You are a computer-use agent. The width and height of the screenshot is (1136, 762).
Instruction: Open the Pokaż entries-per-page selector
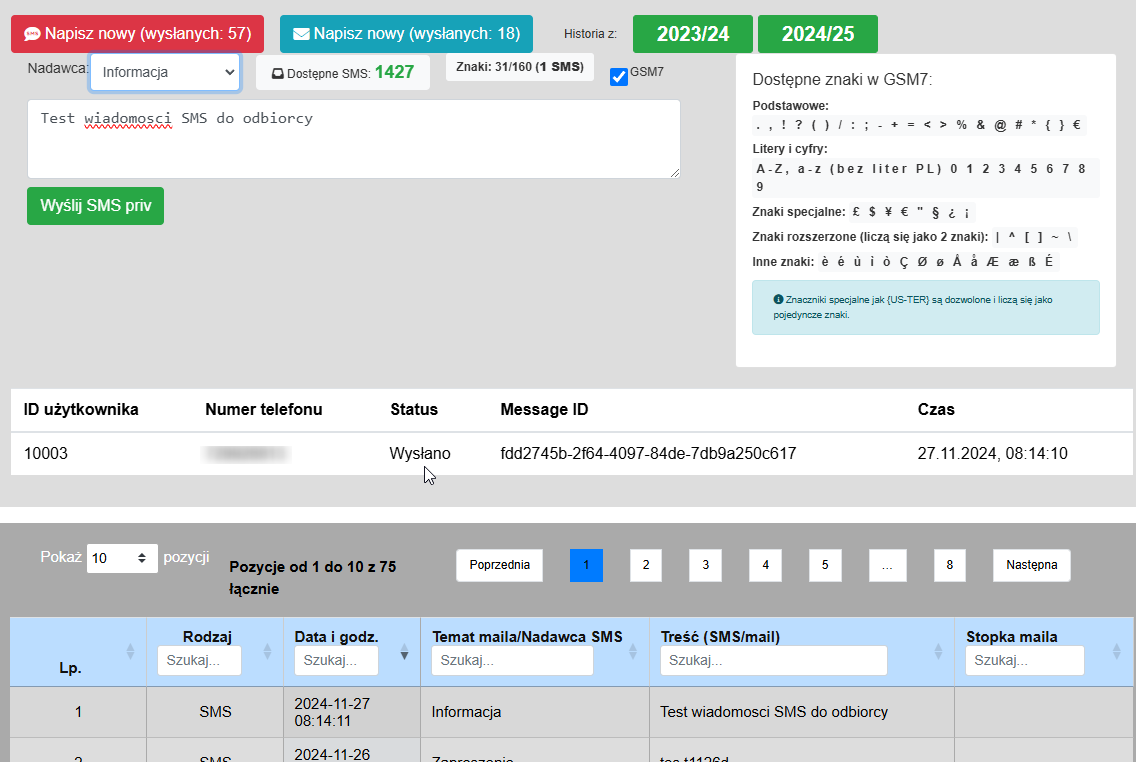point(122,558)
